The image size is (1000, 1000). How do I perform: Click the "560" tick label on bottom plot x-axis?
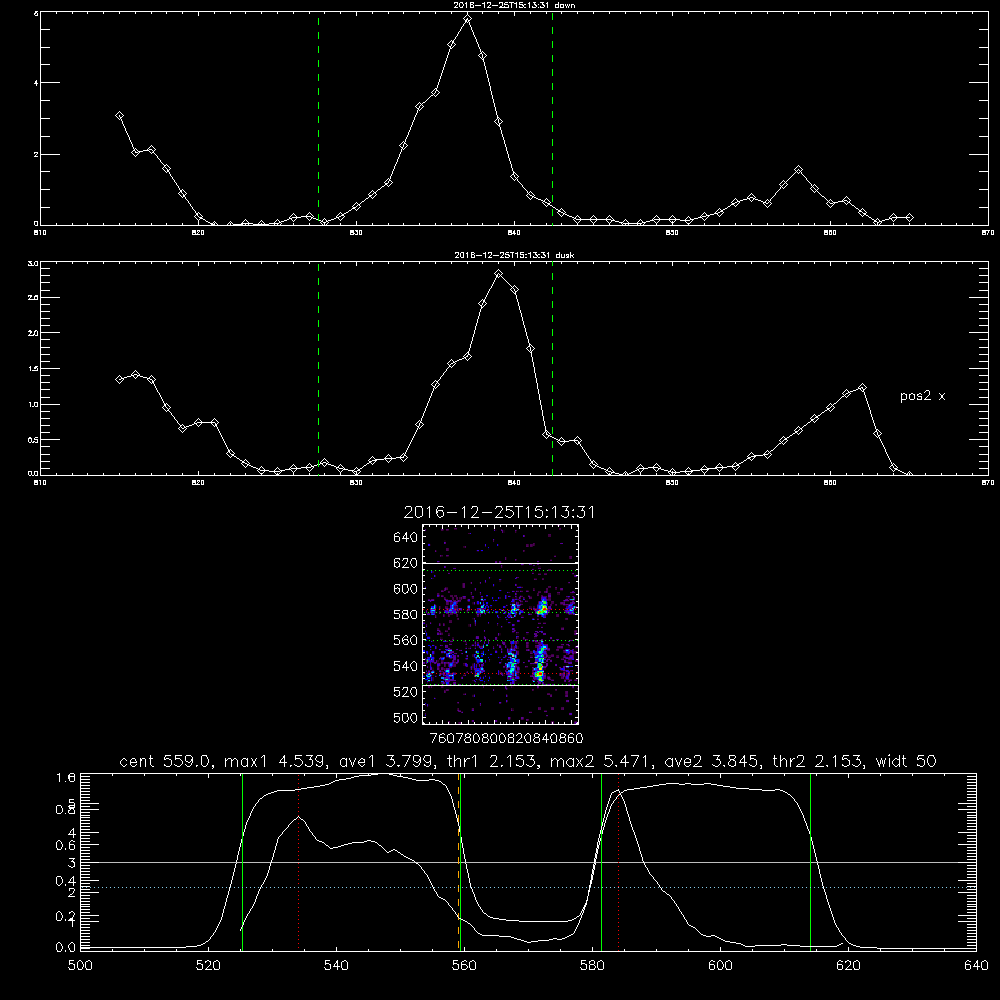(x=464, y=966)
